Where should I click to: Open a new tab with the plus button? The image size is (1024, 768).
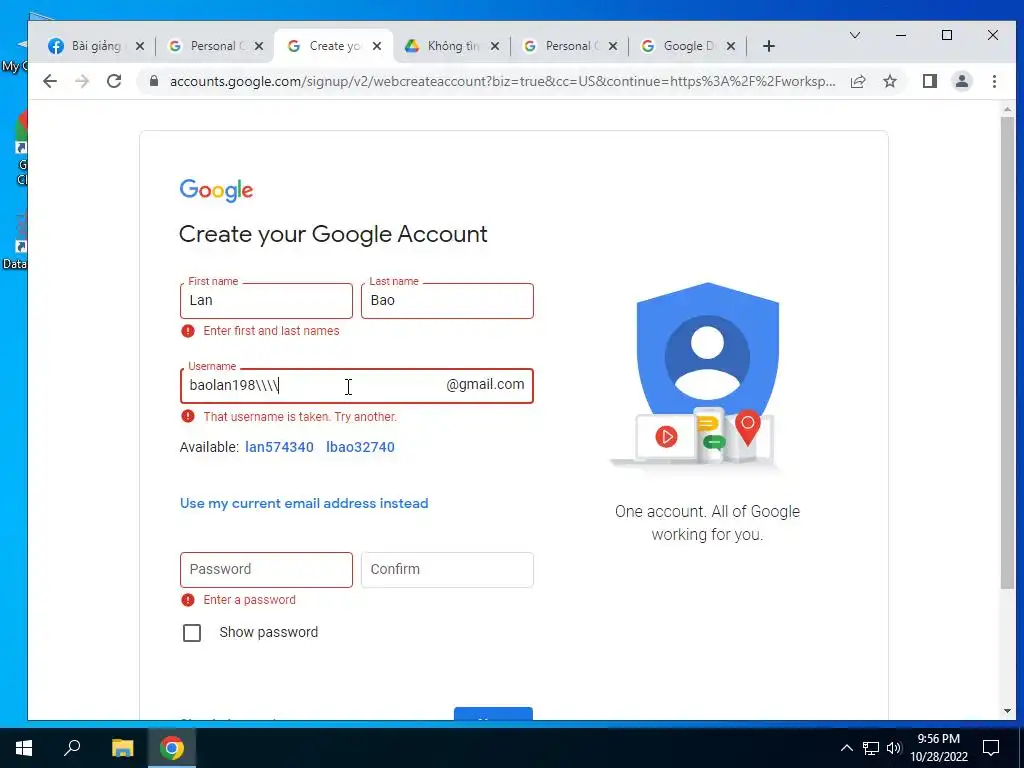click(769, 46)
